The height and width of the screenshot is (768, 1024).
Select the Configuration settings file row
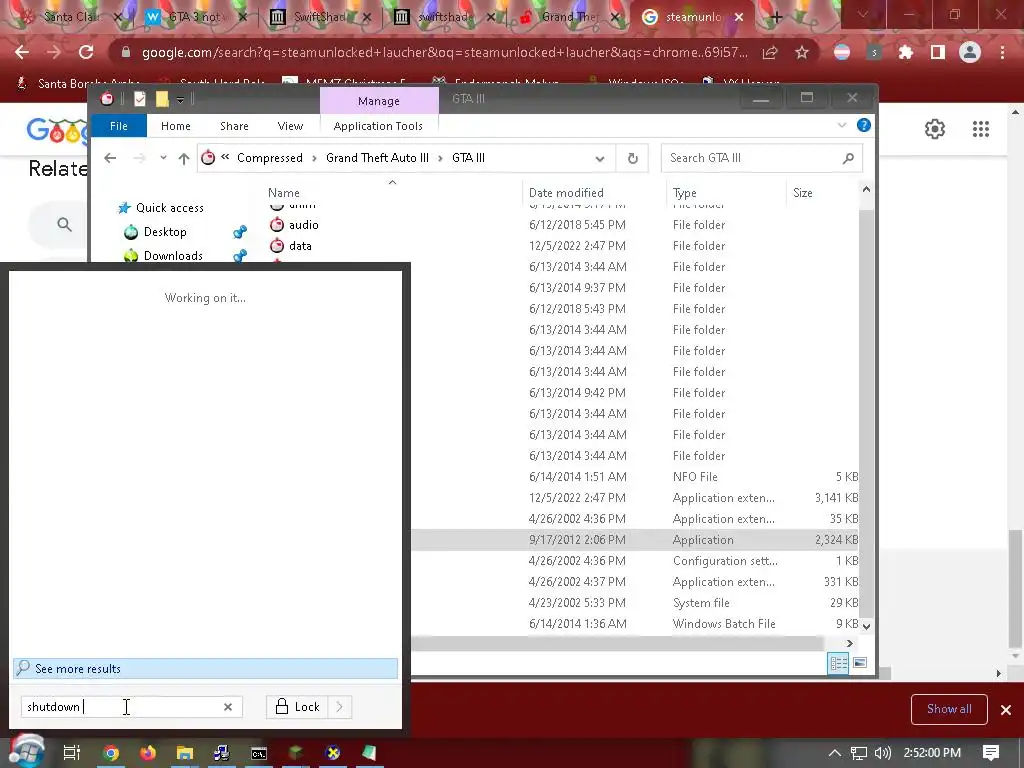tap(635, 561)
